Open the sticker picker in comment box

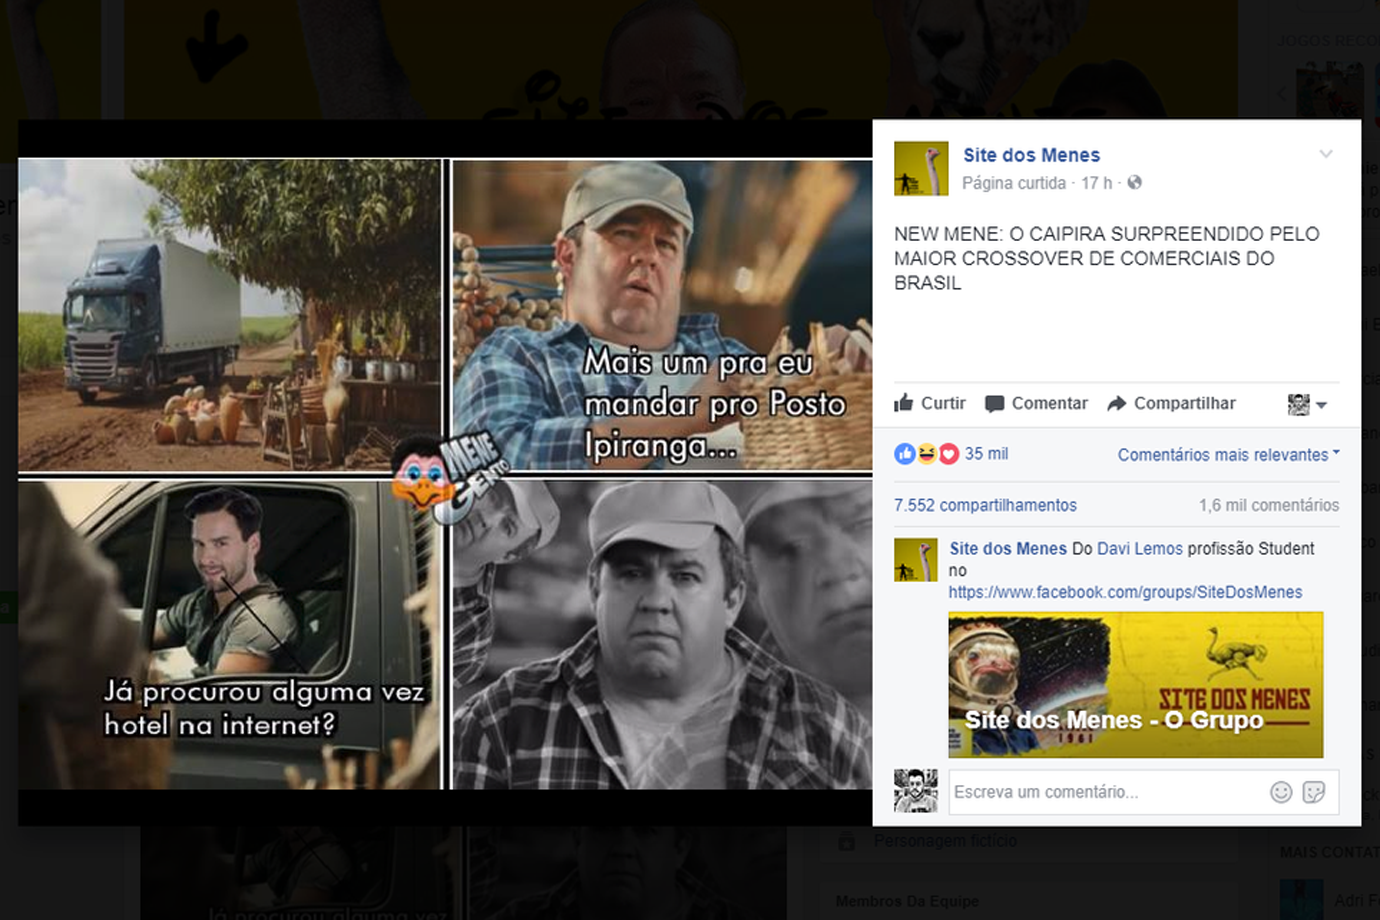pos(1314,792)
